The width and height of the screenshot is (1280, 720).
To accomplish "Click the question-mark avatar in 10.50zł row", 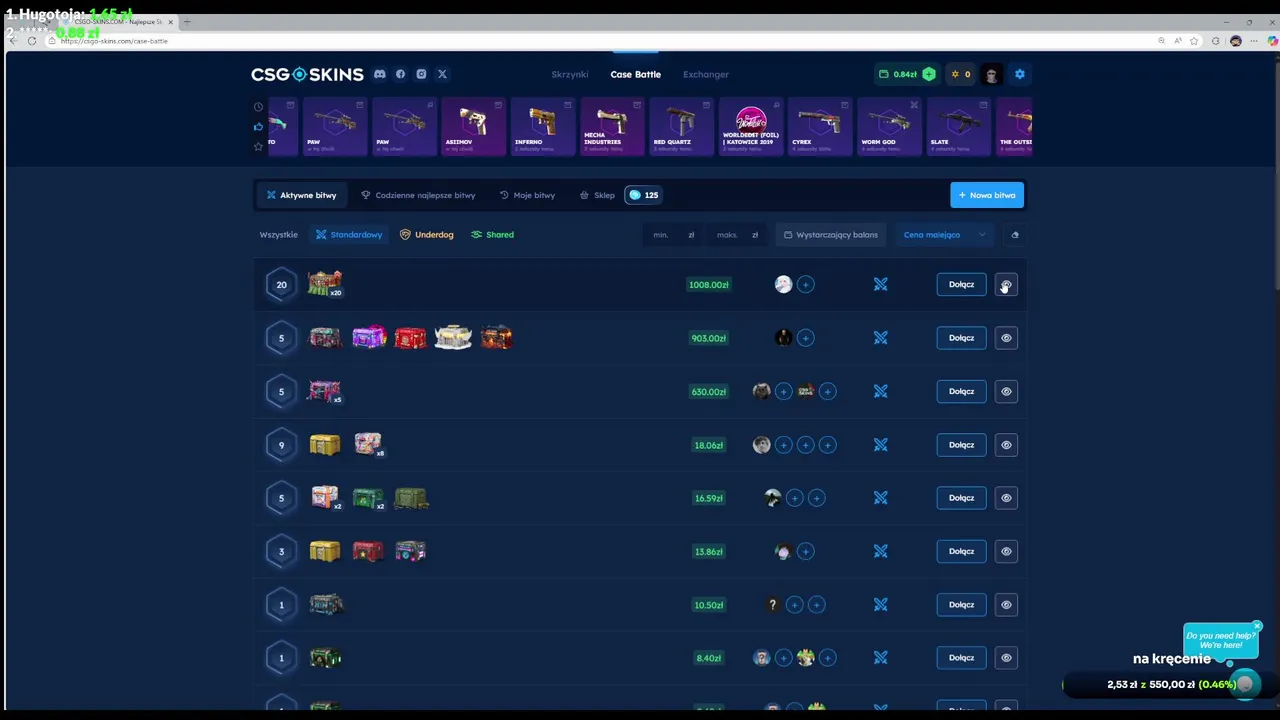I will pos(772,605).
